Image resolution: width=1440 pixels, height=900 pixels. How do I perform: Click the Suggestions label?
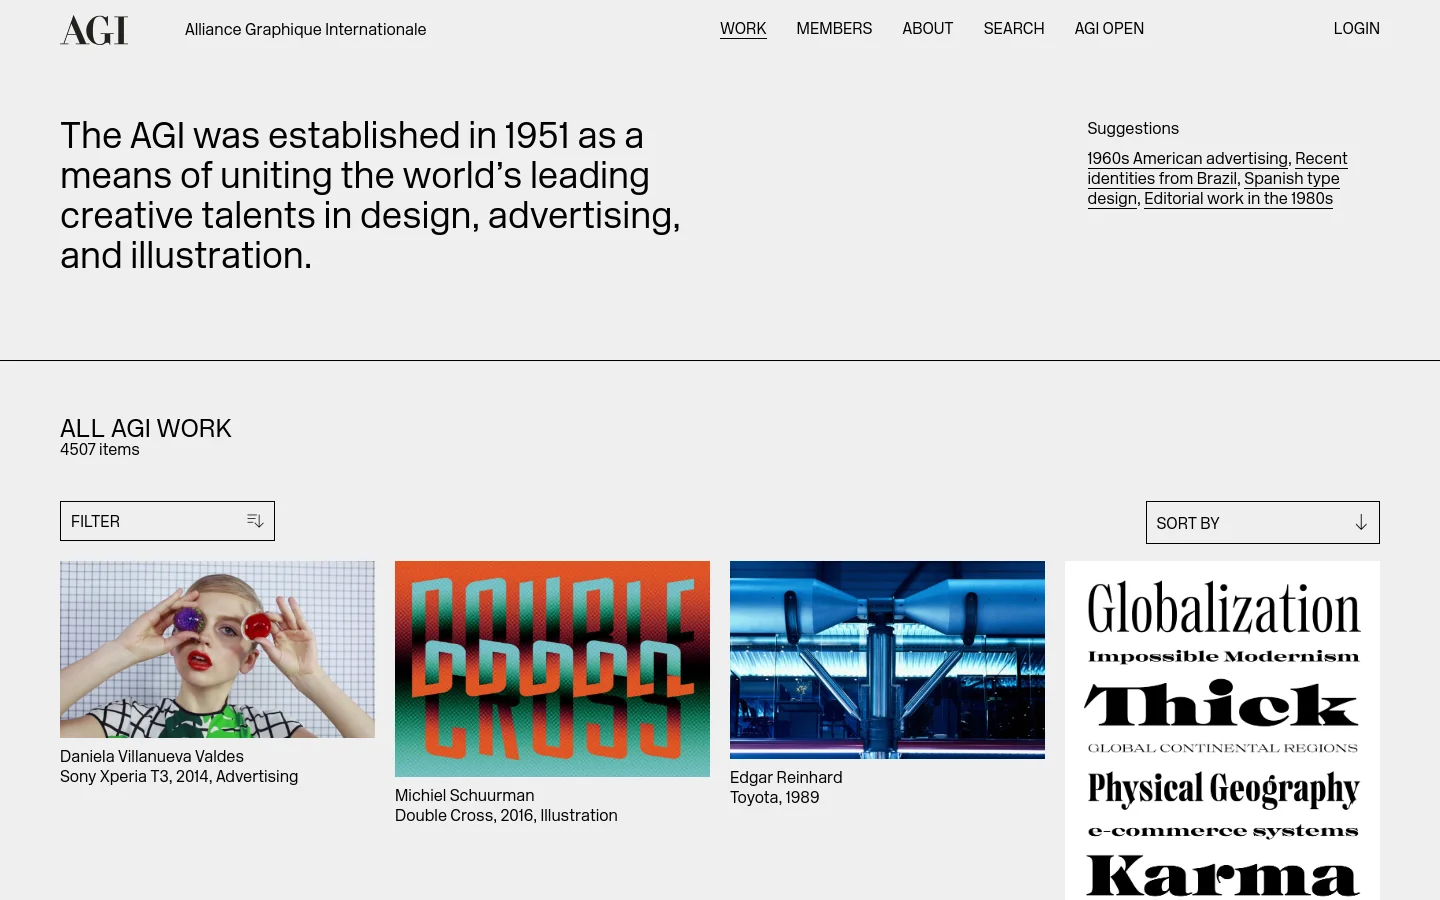(x=1133, y=128)
